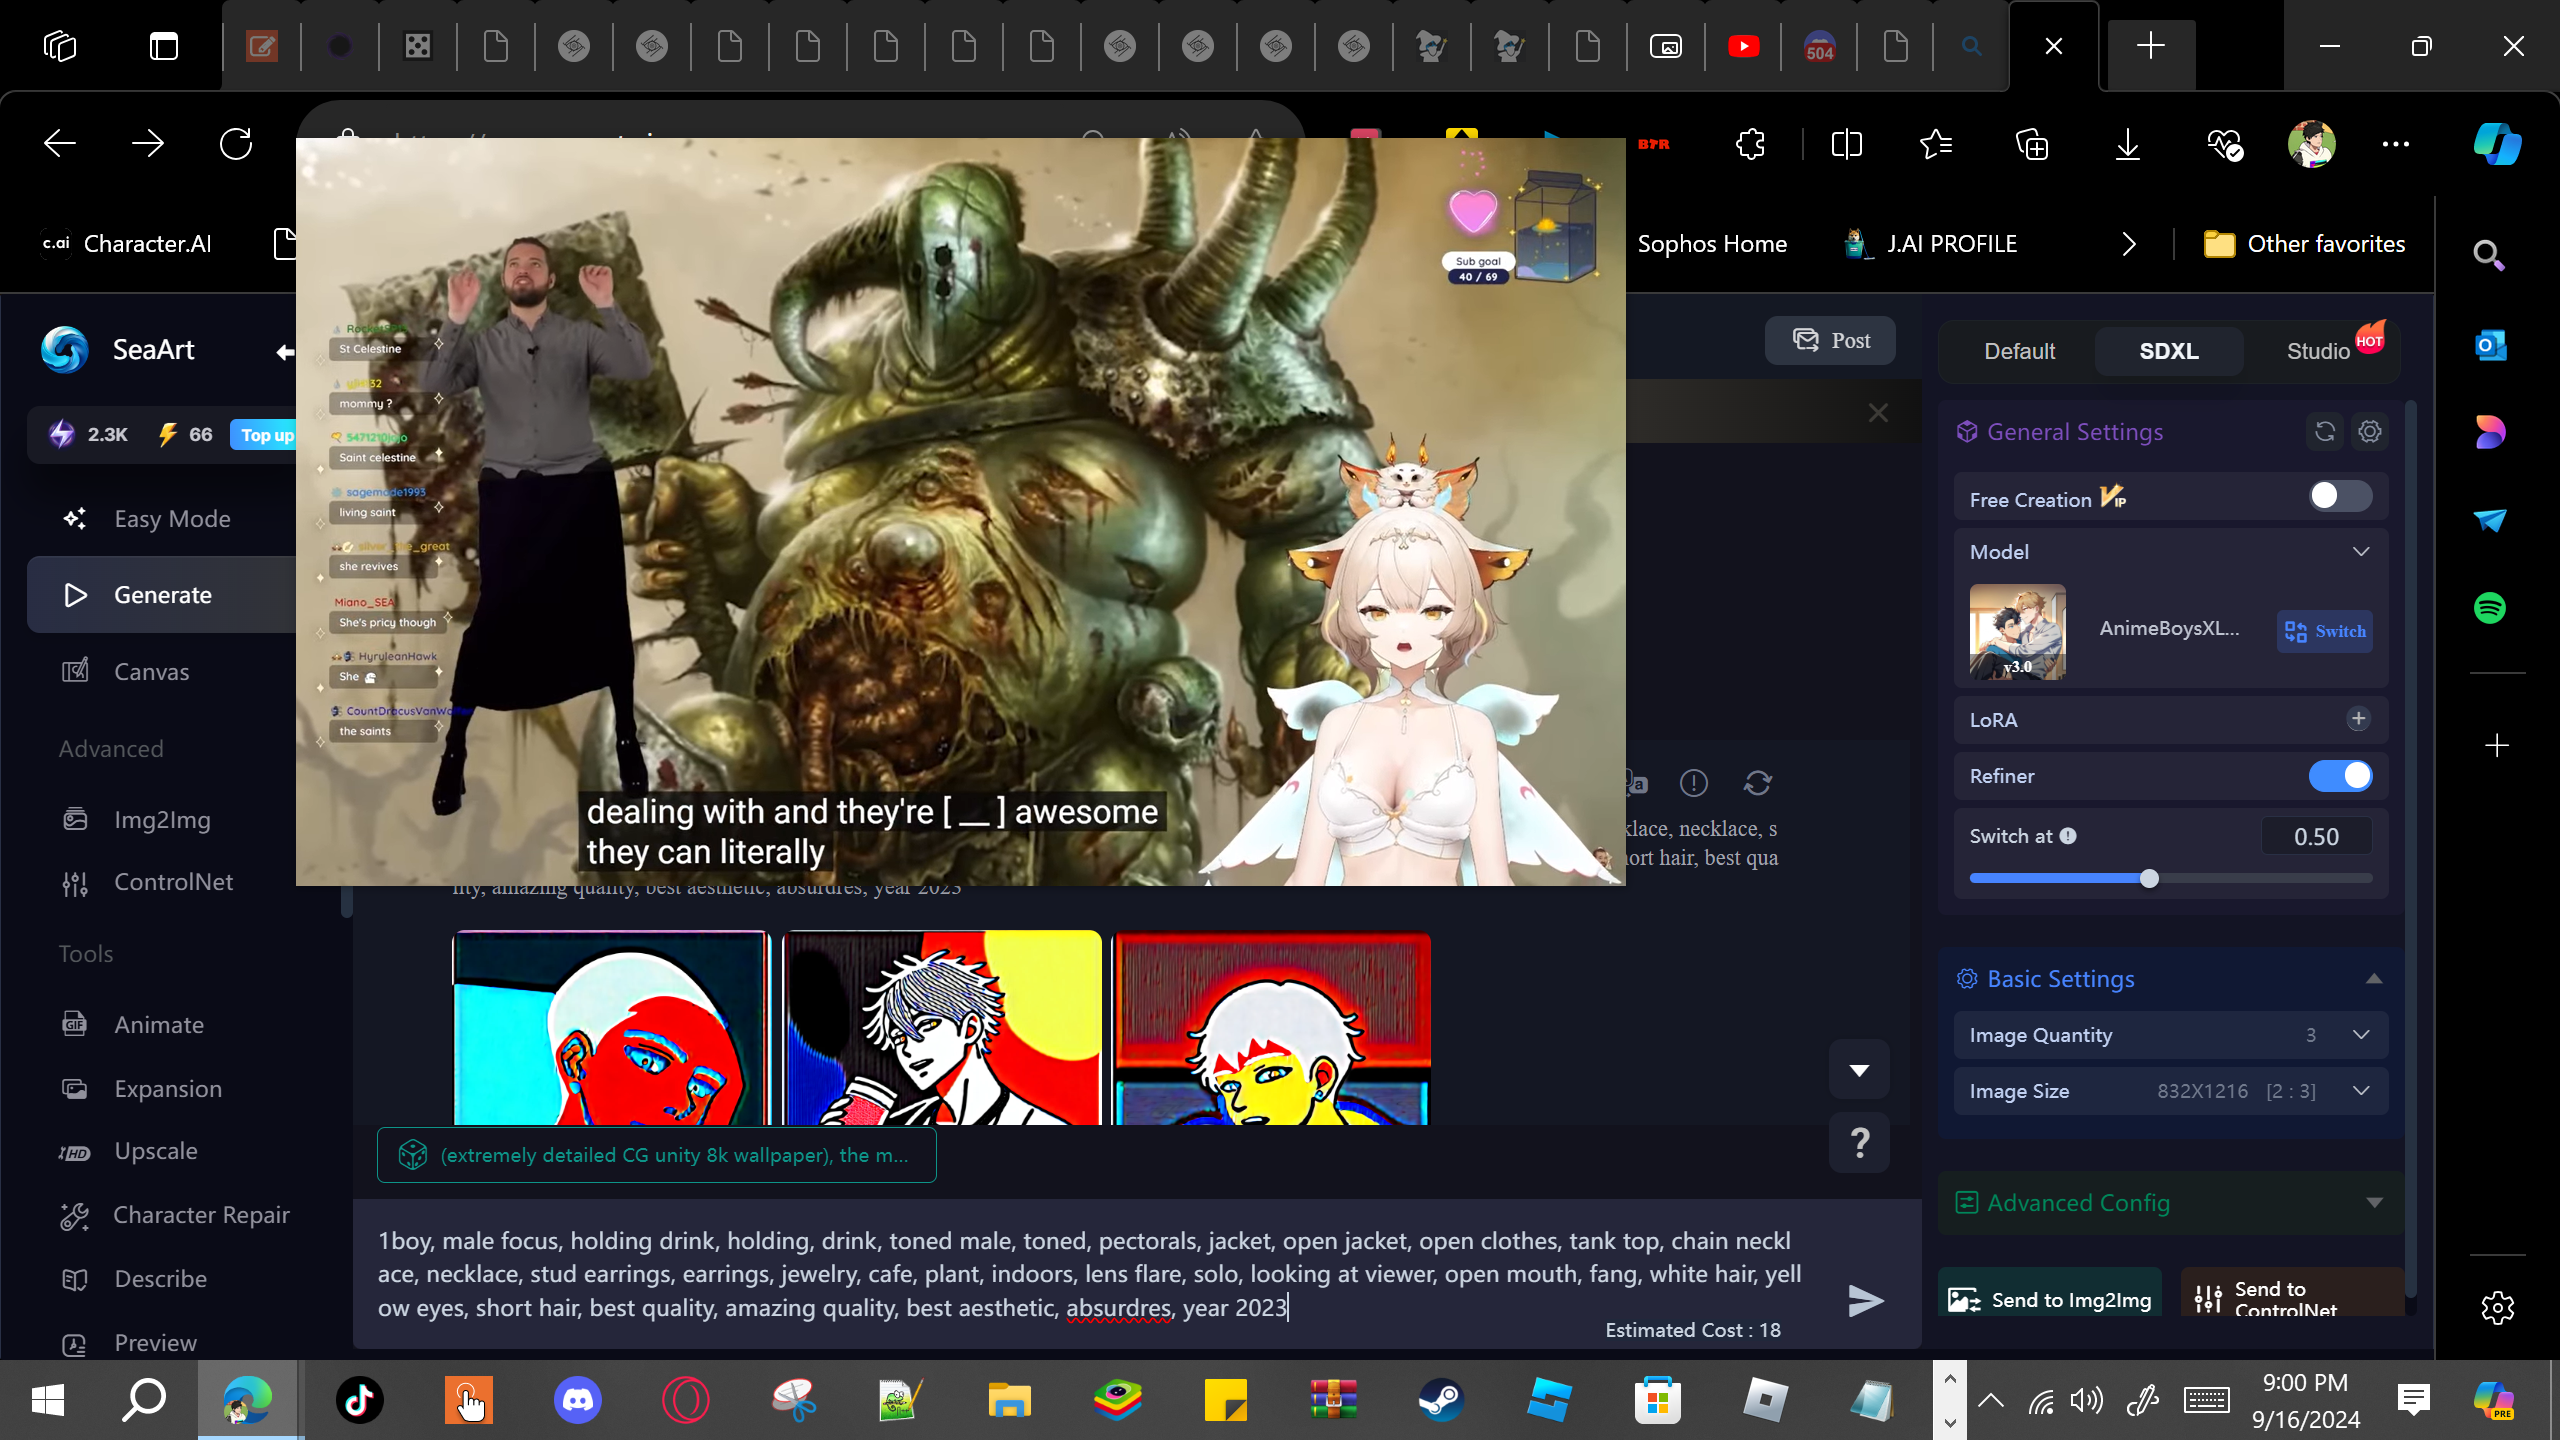The width and height of the screenshot is (2560, 1440).
Task: Click the Switch at value field
Action: [2316, 837]
